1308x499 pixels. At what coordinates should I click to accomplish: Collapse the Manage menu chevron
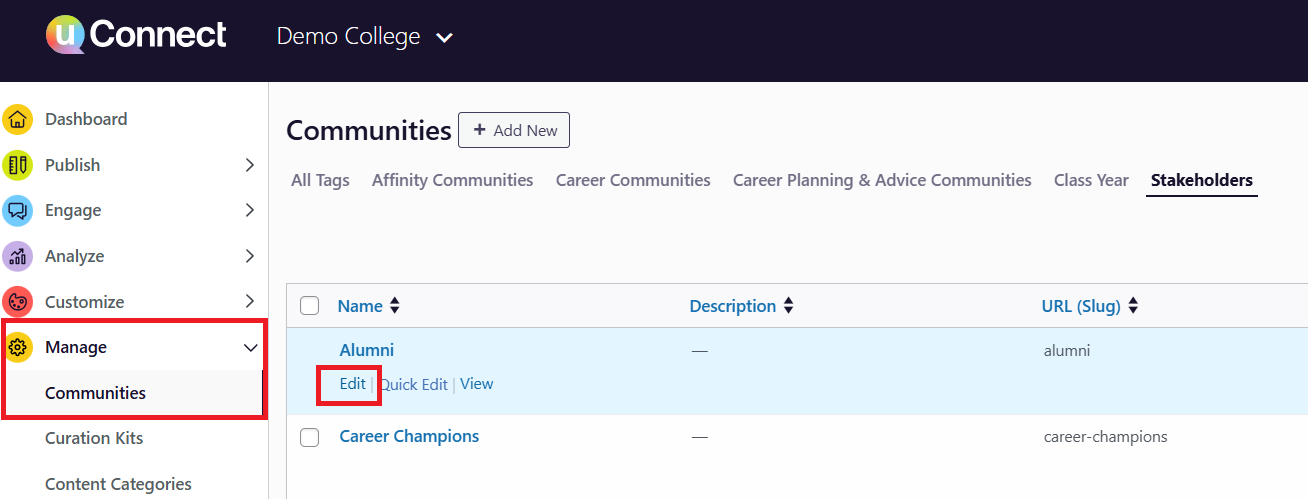250,348
